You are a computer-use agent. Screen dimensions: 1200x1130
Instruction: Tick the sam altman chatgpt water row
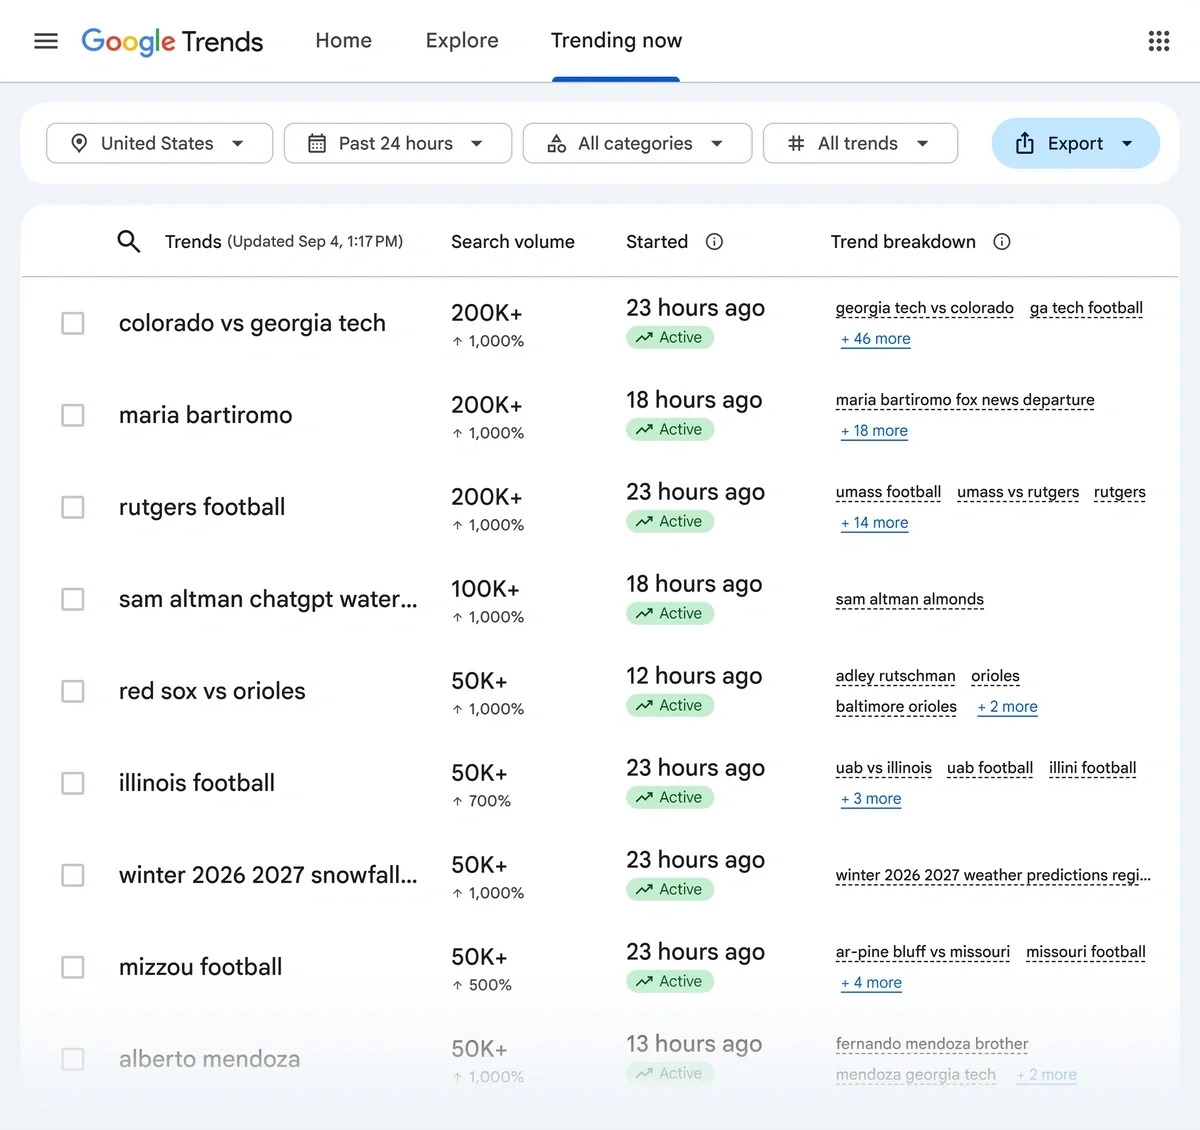click(73, 599)
